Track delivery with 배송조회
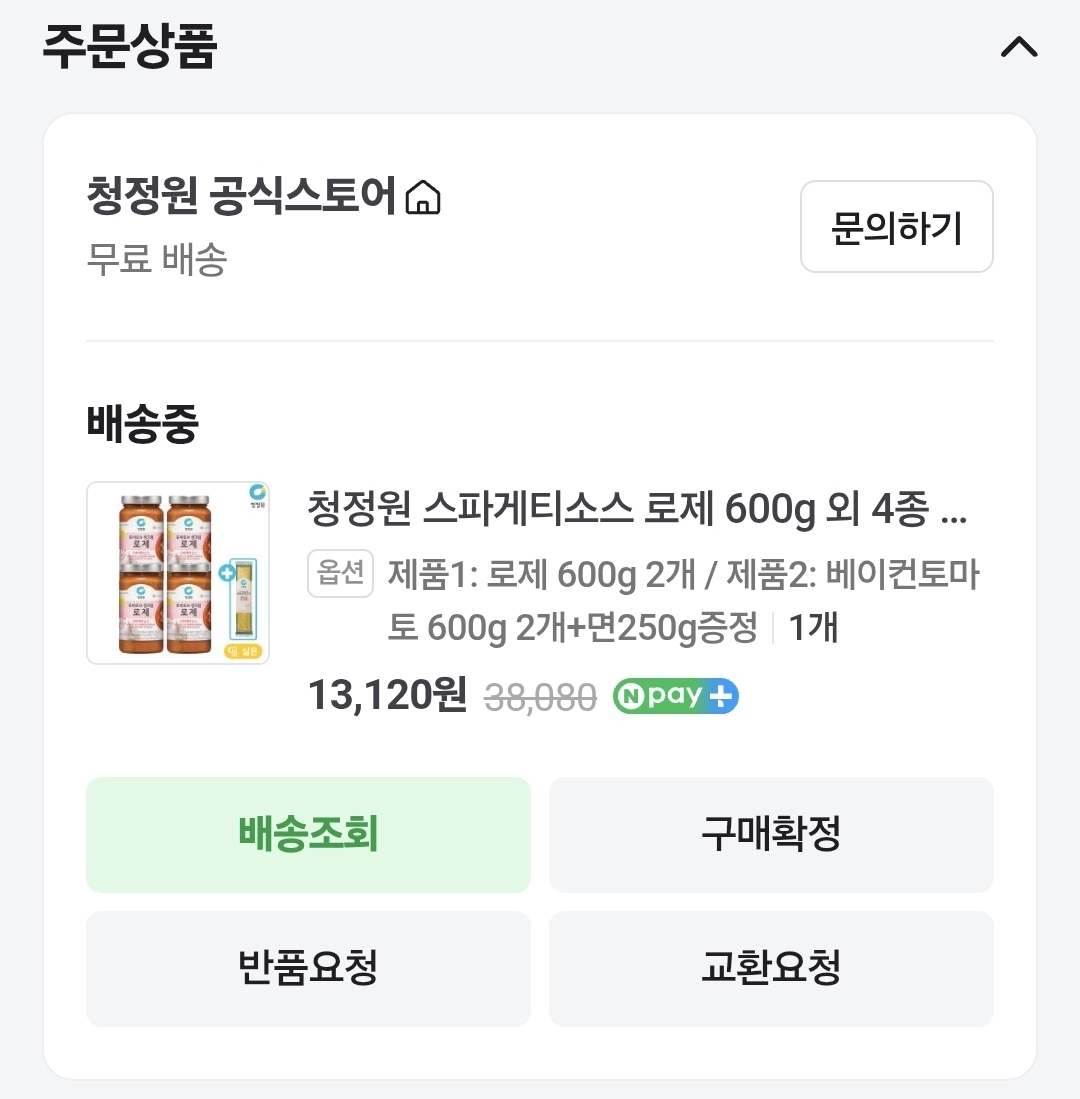 (x=308, y=834)
